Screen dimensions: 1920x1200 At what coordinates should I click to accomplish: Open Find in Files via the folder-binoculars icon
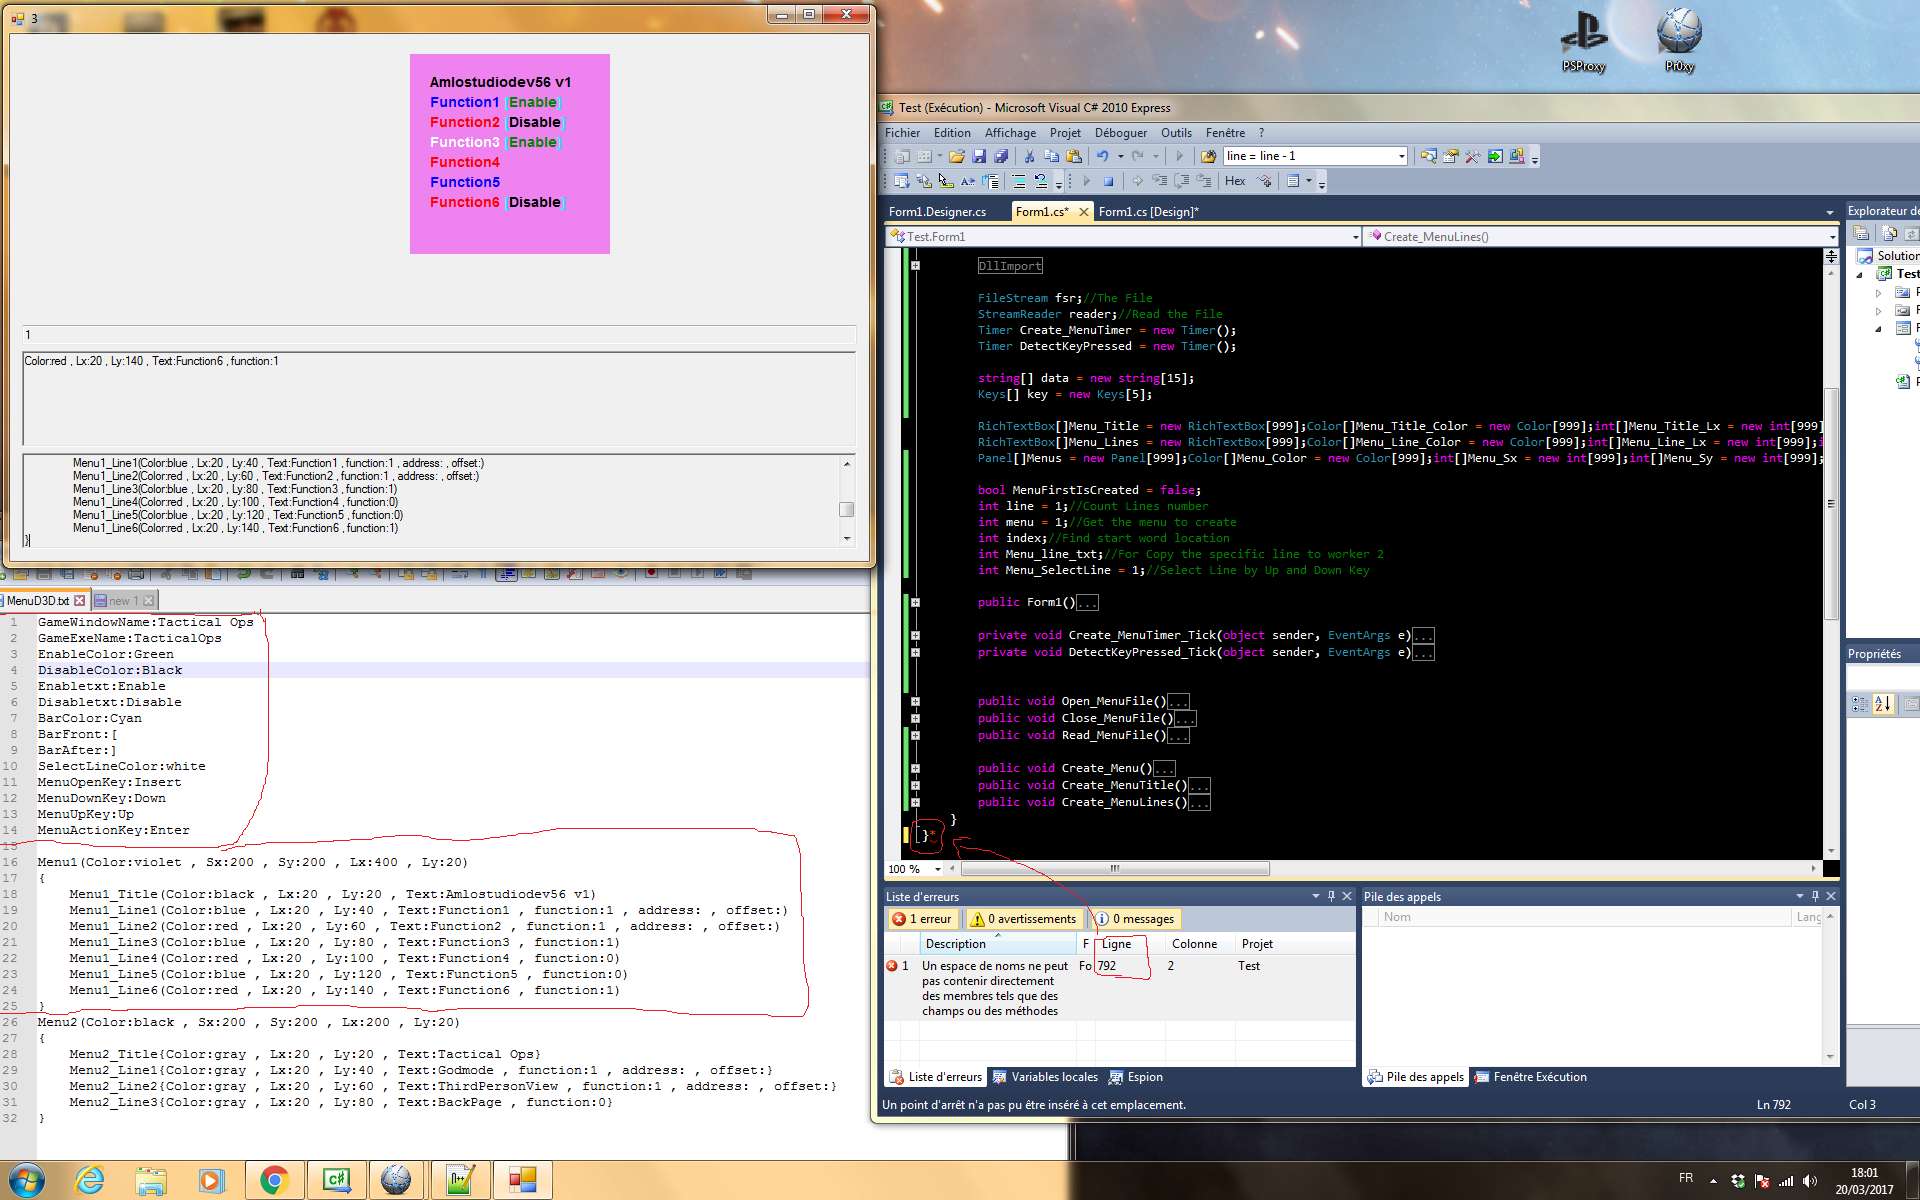point(1208,156)
